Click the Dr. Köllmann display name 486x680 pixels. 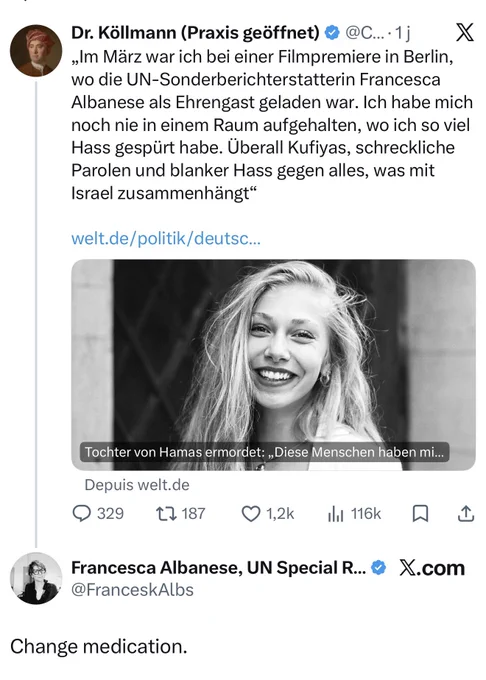(x=196, y=33)
